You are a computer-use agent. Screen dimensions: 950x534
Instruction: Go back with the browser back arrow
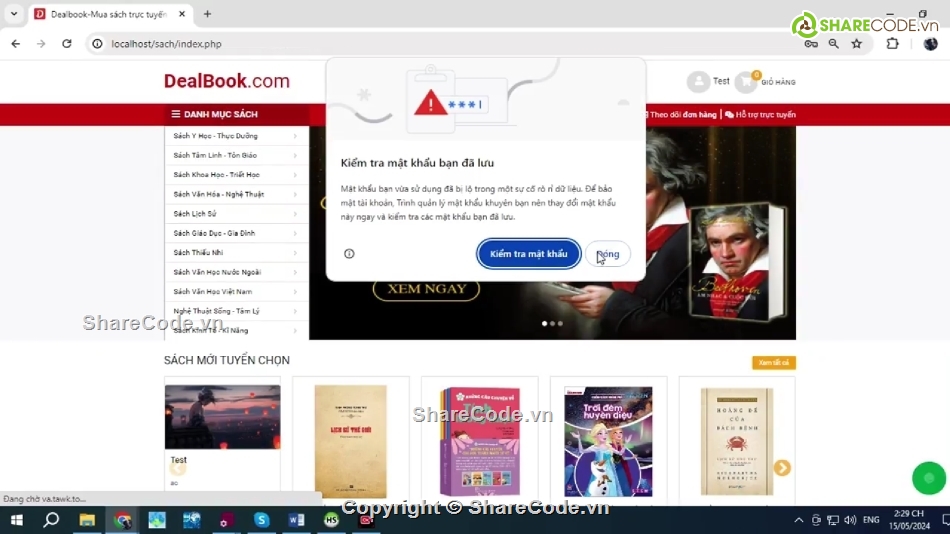coord(16,44)
